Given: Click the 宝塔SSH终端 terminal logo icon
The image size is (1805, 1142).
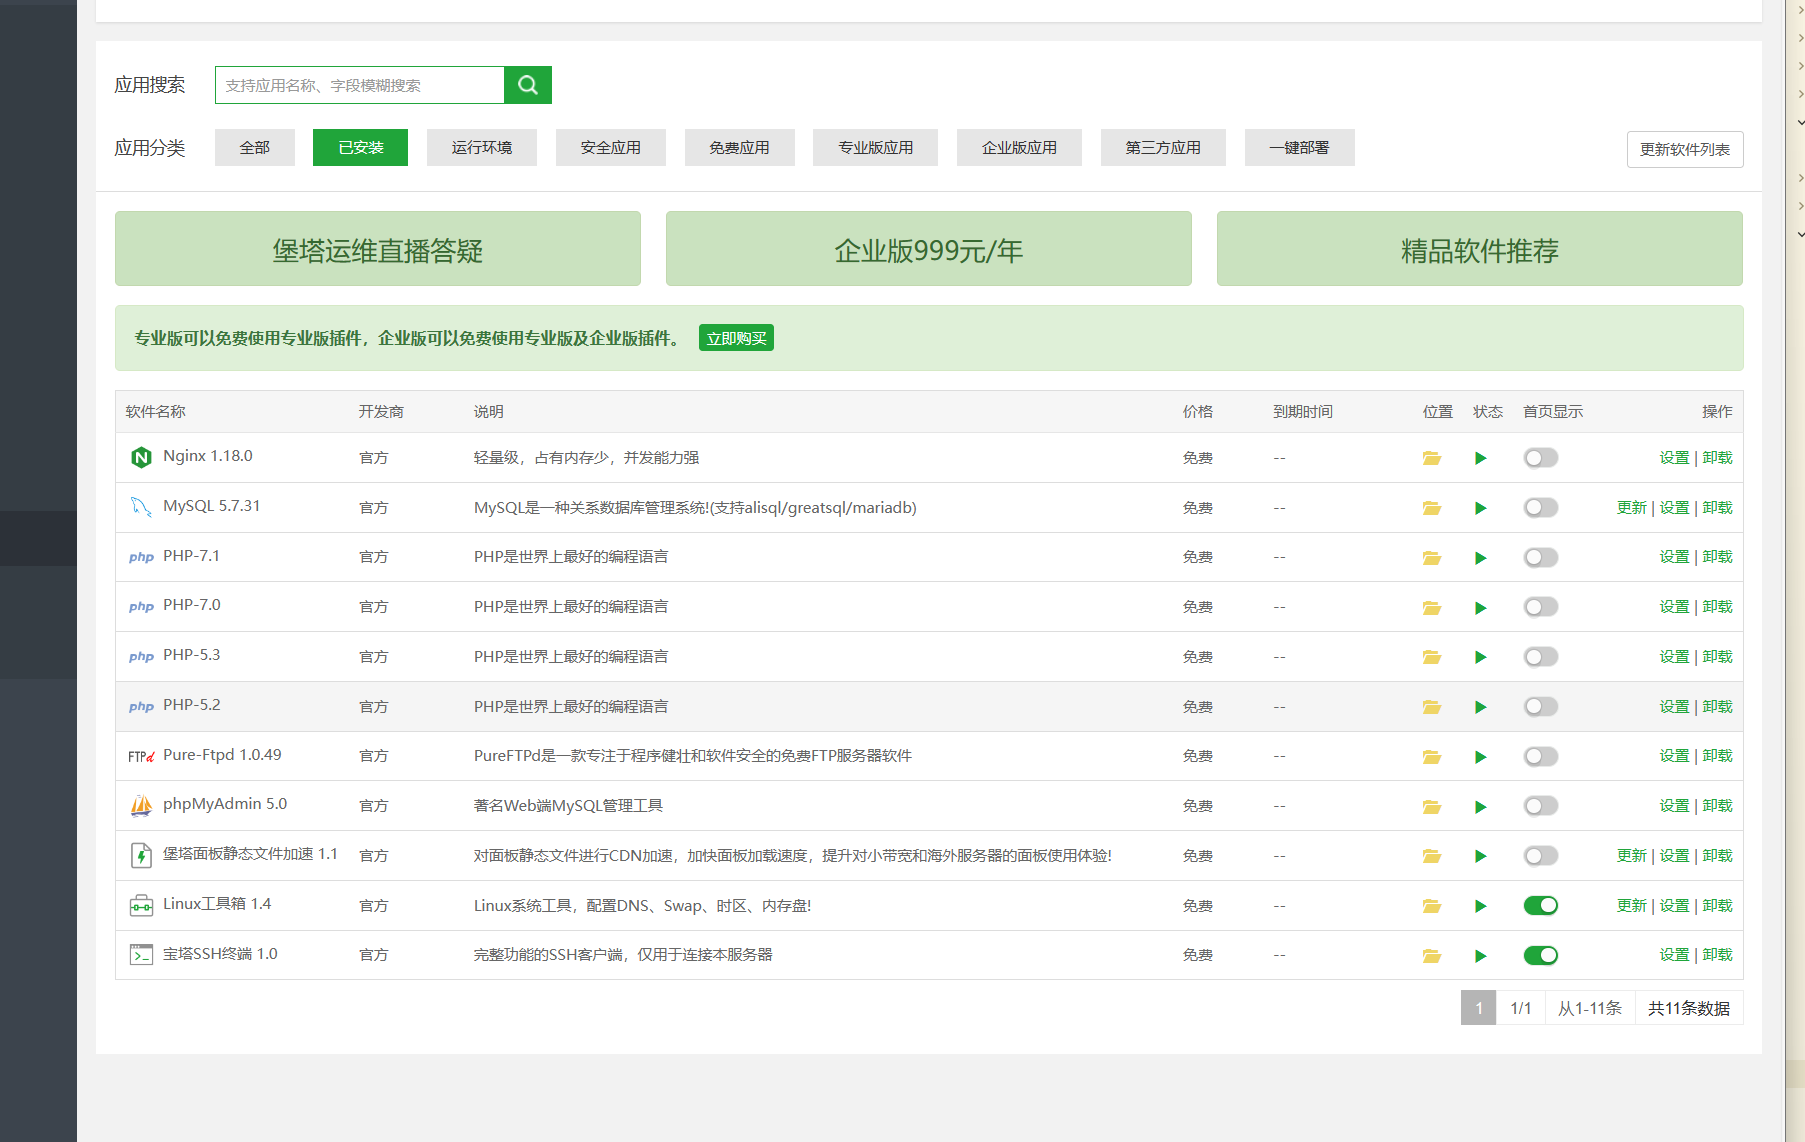Looking at the screenshot, I should 141,955.
